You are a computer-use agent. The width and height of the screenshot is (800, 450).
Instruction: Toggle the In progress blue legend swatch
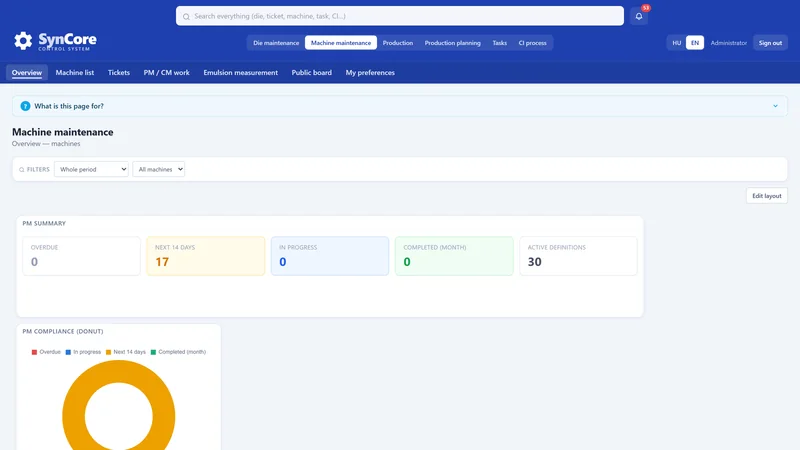tap(68, 352)
